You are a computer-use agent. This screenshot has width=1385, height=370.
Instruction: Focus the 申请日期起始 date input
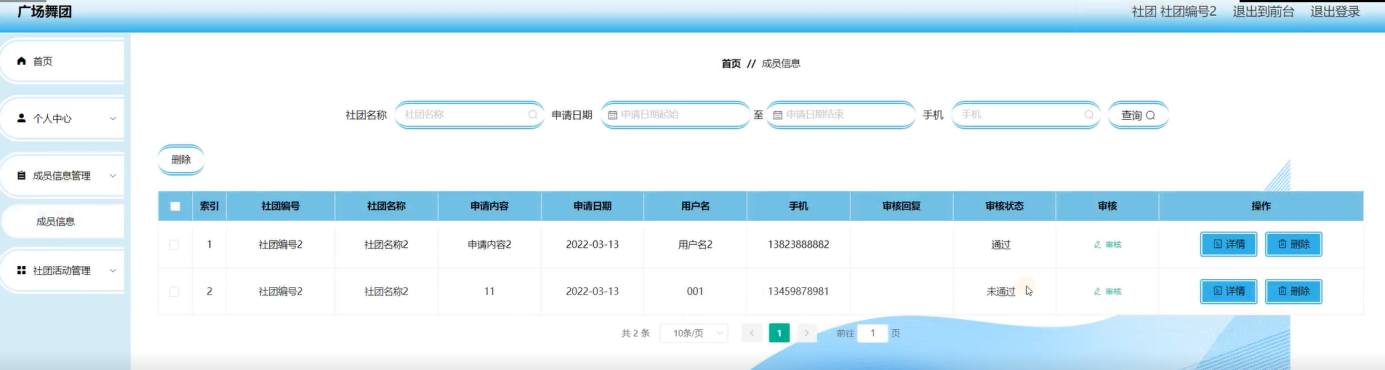pos(675,115)
